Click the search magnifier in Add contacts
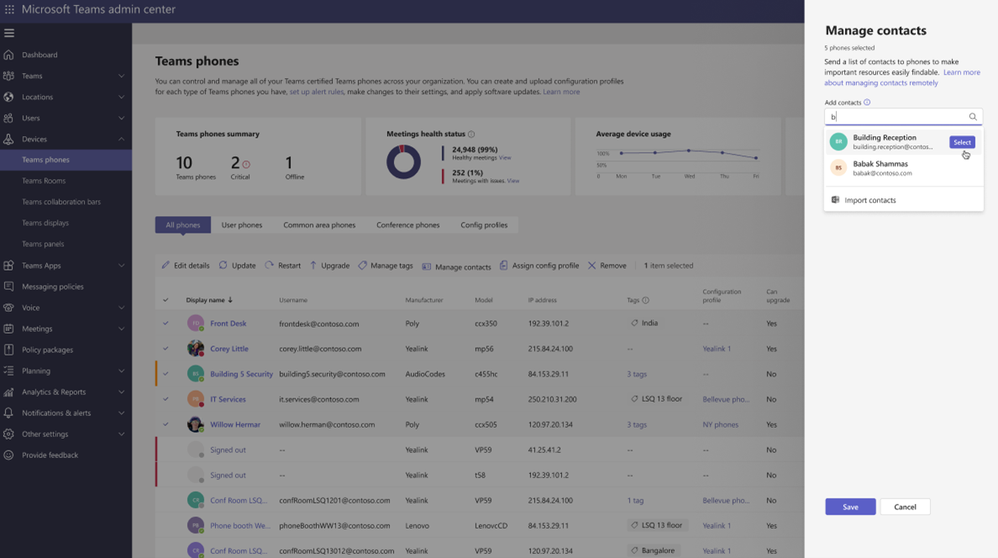 973,116
